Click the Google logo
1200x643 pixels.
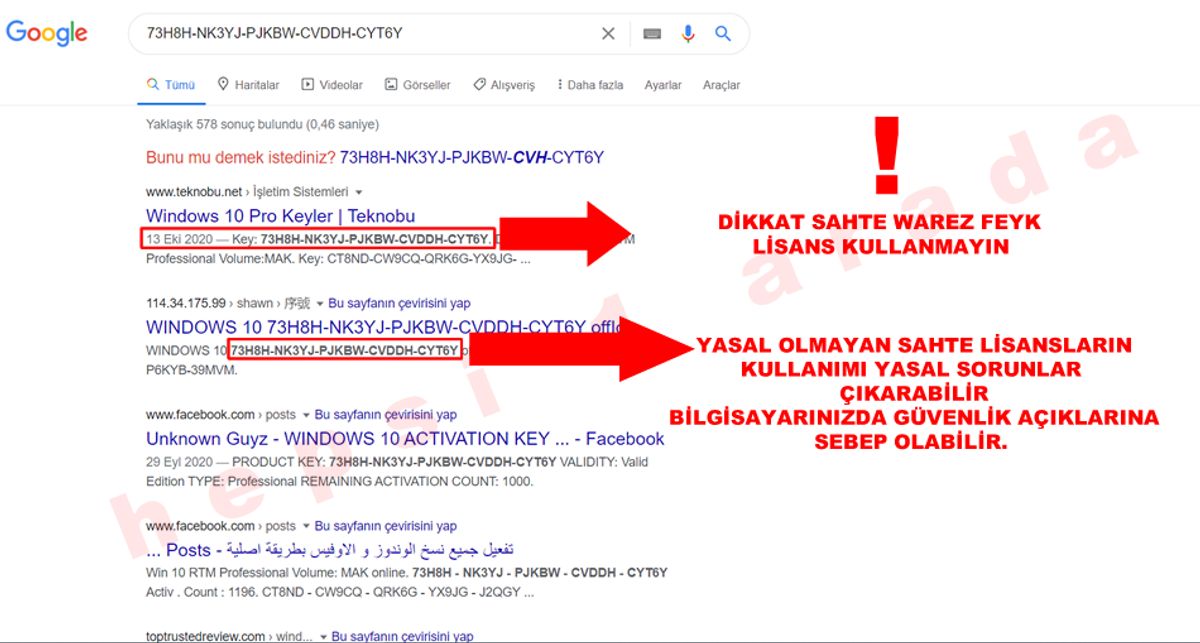coord(47,33)
